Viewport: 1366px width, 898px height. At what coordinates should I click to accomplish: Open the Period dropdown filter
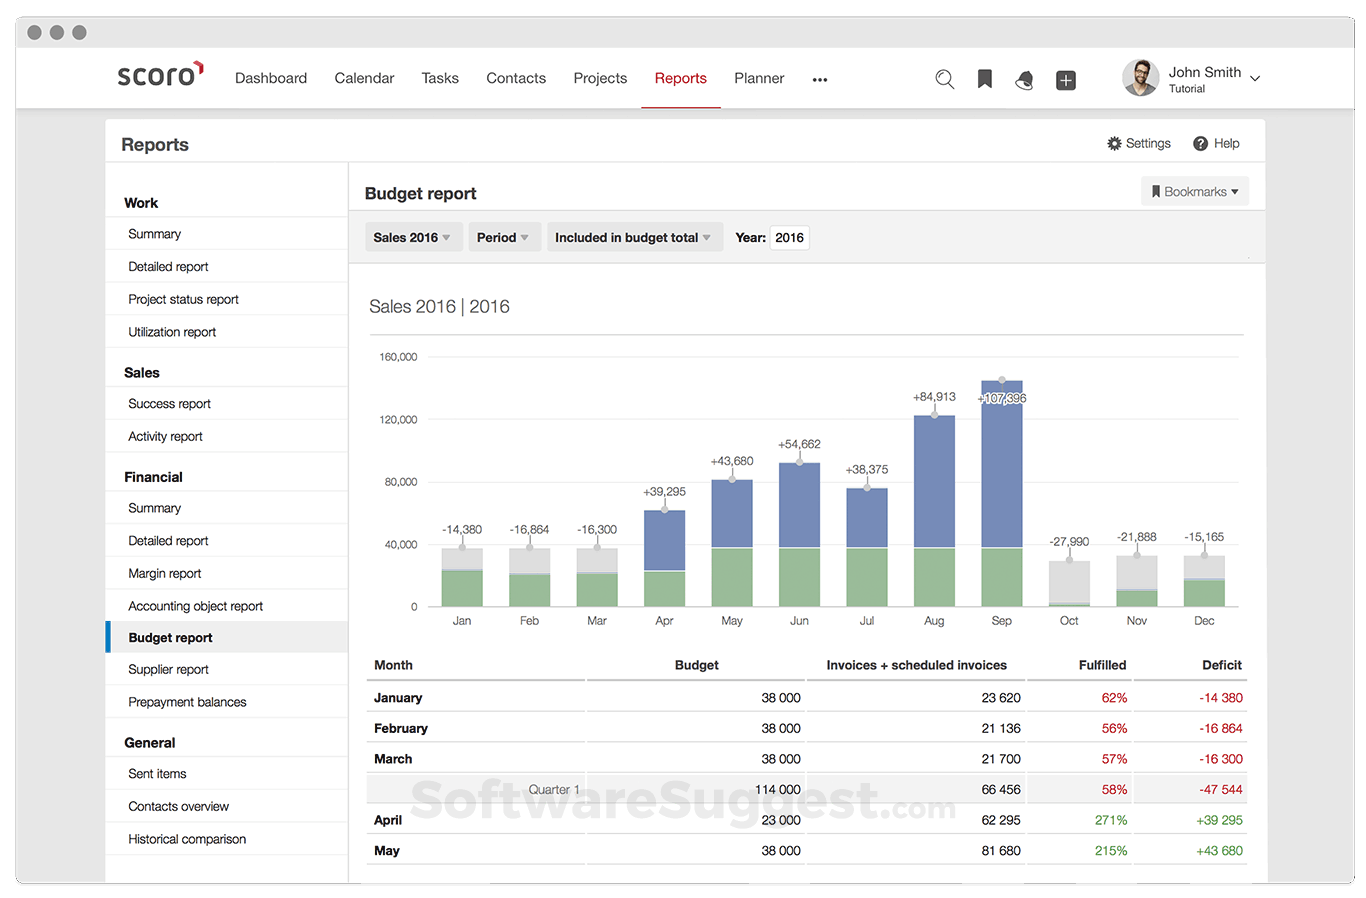pyautogui.click(x=503, y=238)
